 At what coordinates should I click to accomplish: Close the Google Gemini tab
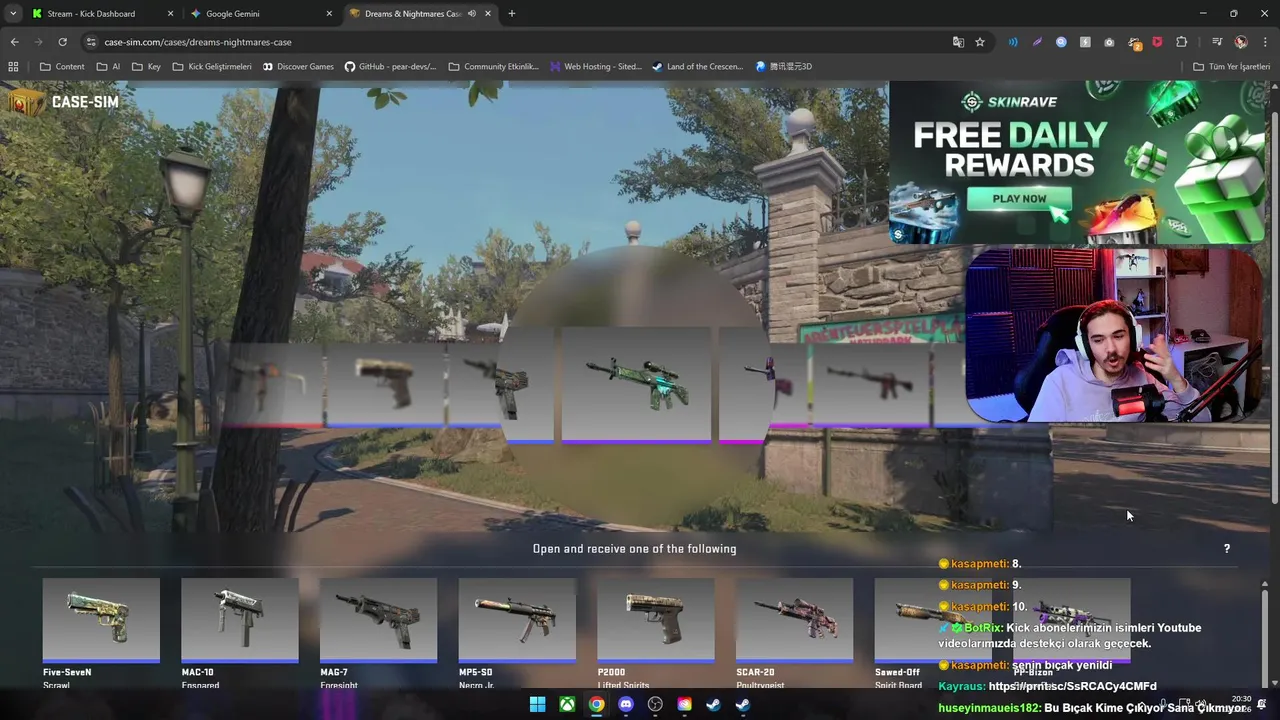pos(329,14)
